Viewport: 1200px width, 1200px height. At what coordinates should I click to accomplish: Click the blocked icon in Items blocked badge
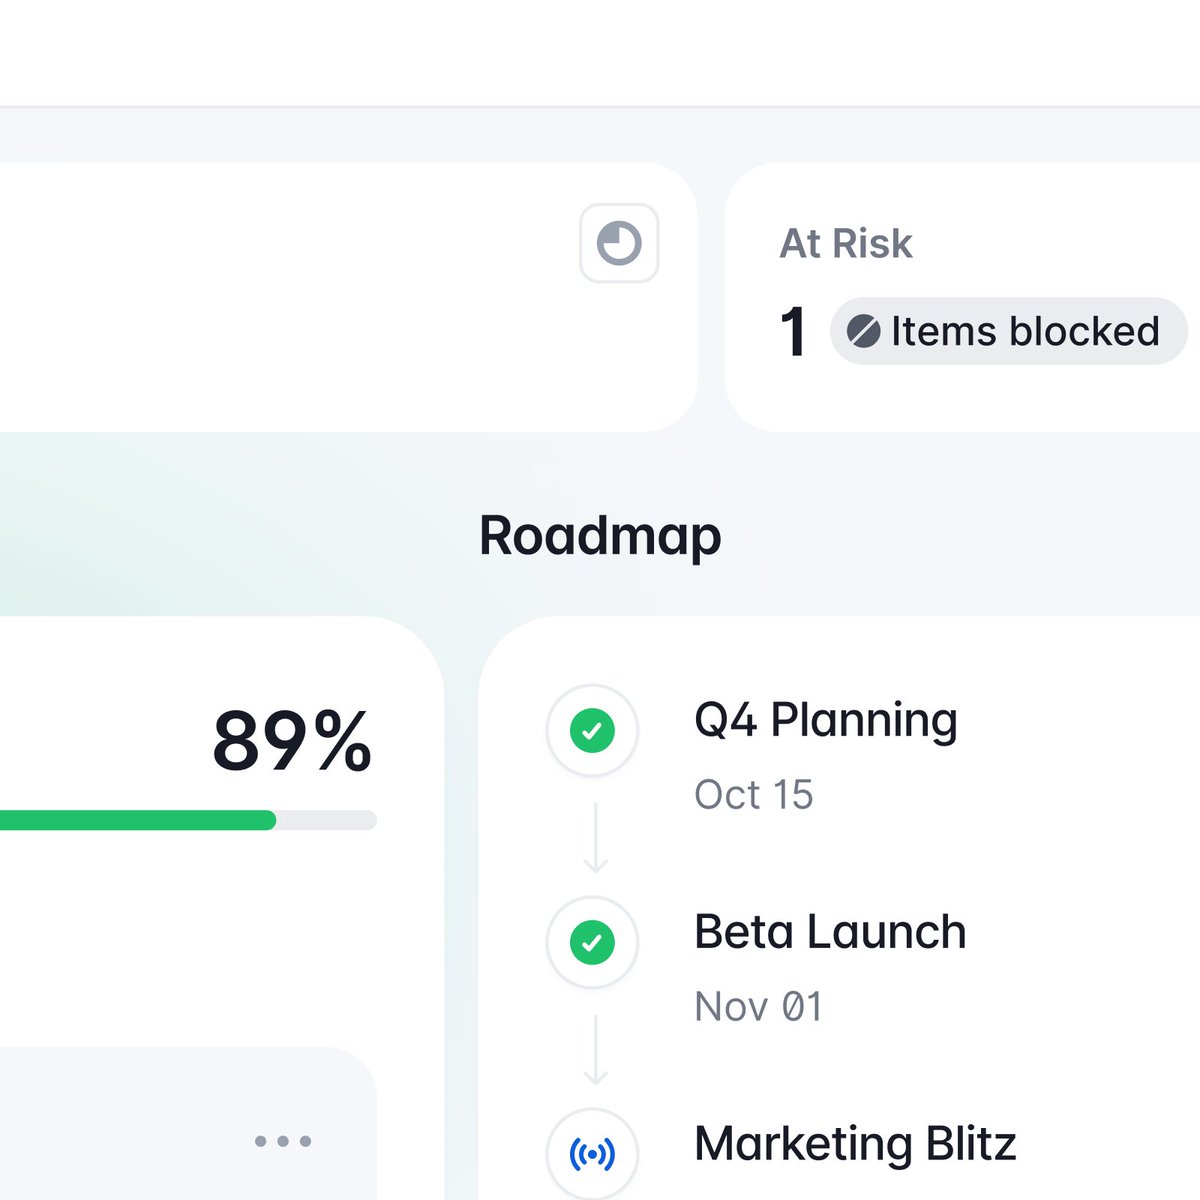pos(864,331)
